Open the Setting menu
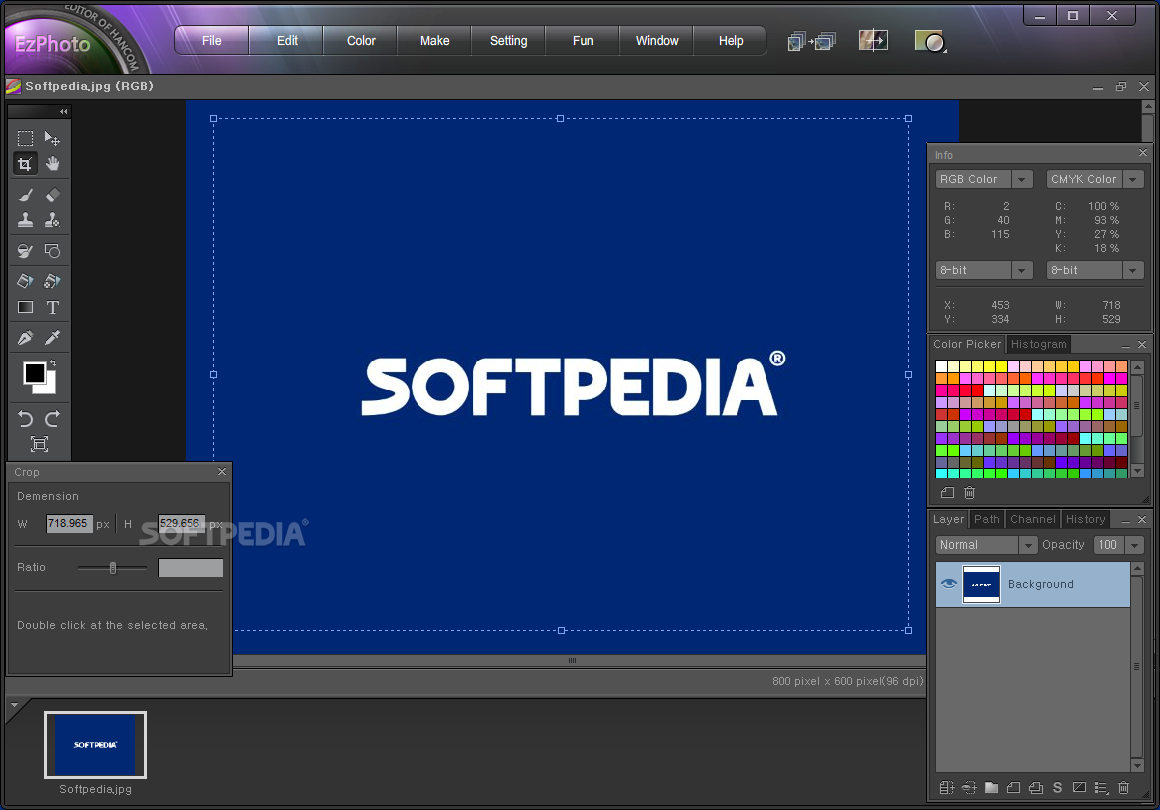 pos(508,41)
